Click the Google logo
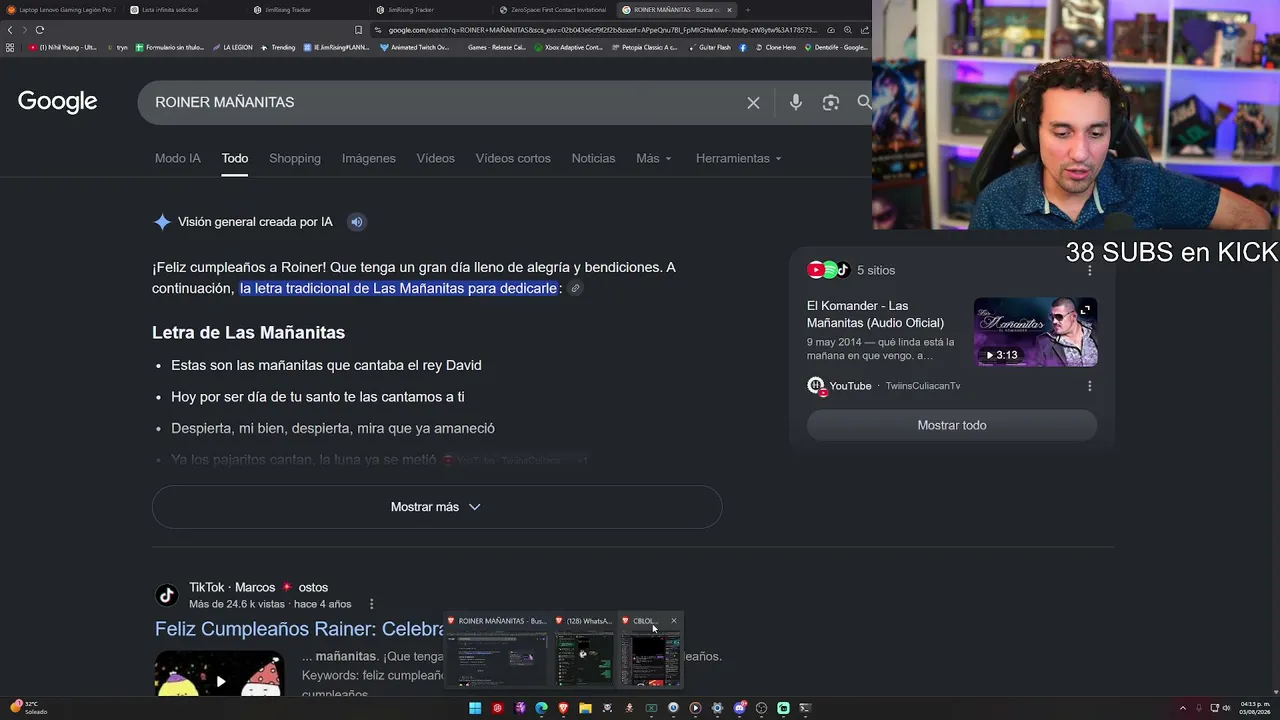Image resolution: width=1280 pixels, height=720 pixels. click(57, 102)
